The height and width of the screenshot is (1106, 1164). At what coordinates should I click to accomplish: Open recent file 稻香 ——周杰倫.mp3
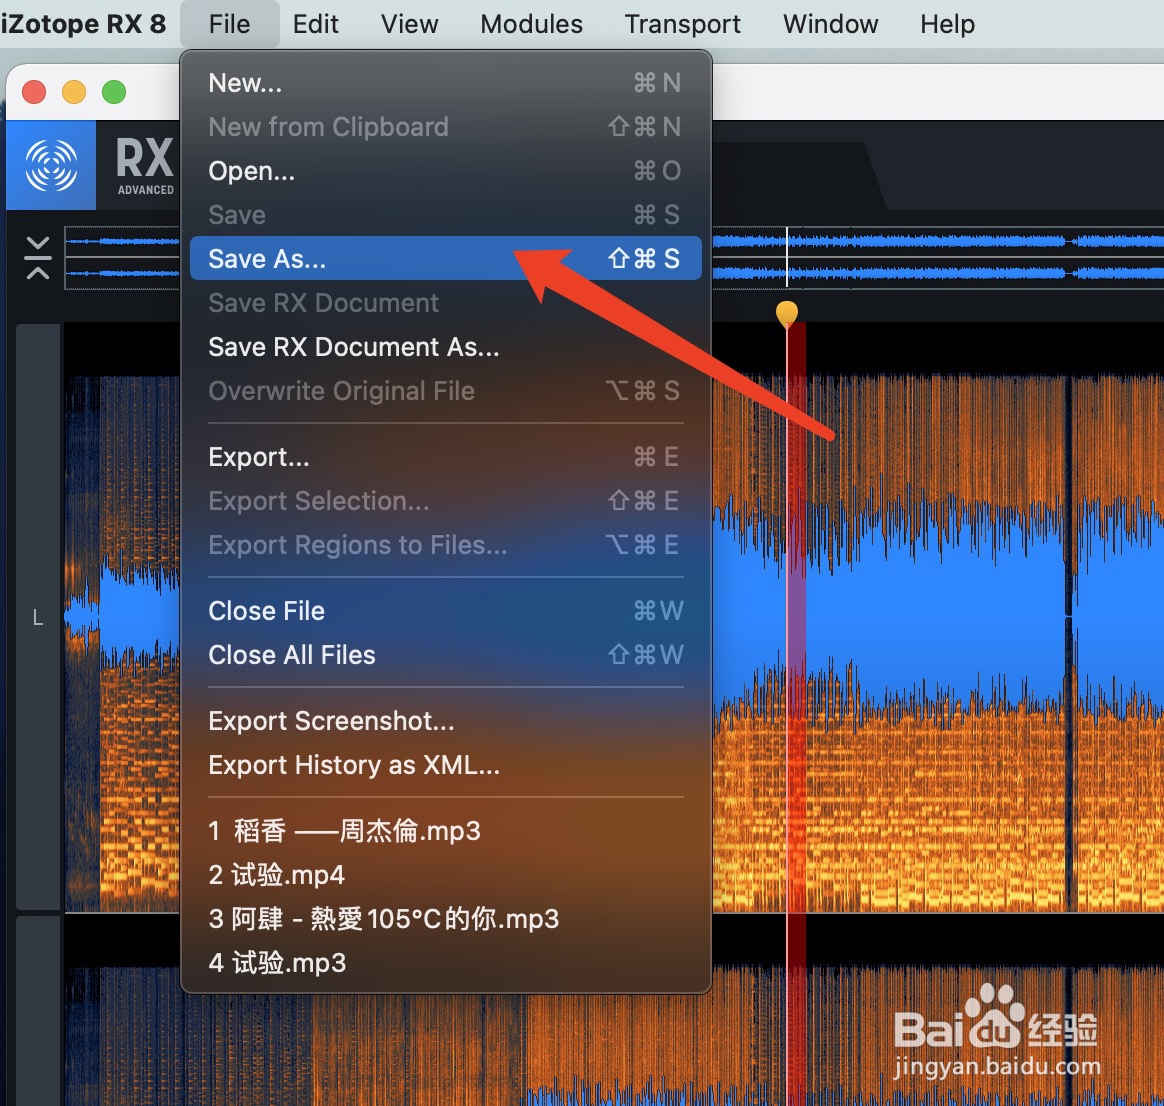(445, 831)
